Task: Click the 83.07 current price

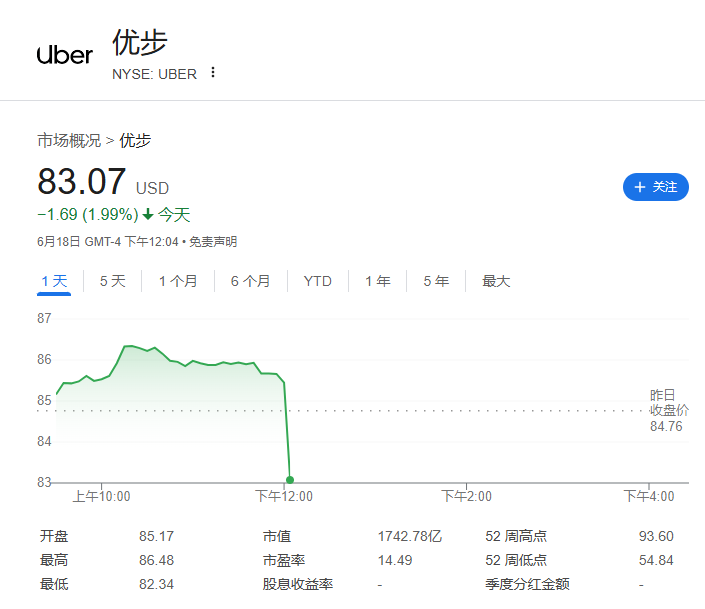Action: [x=81, y=181]
